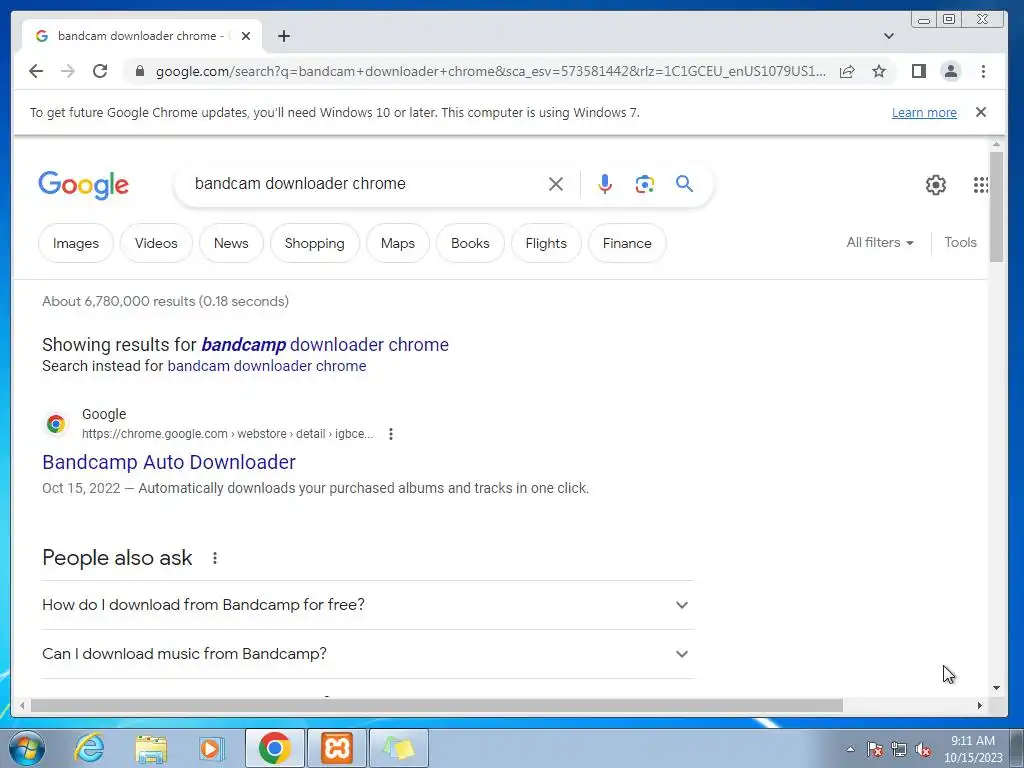Open the Chrome profile avatar
The width and height of the screenshot is (1024, 768).
click(951, 71)
